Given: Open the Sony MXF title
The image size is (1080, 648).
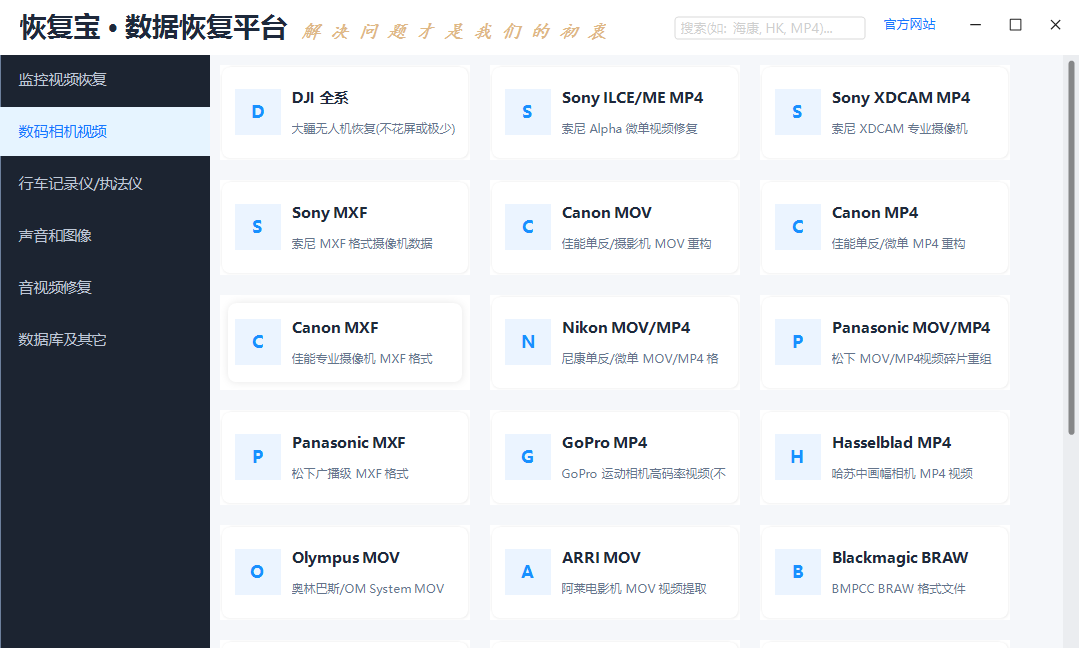Looking at the screenshot, I should pyautogui.click(x=330, y=213).
